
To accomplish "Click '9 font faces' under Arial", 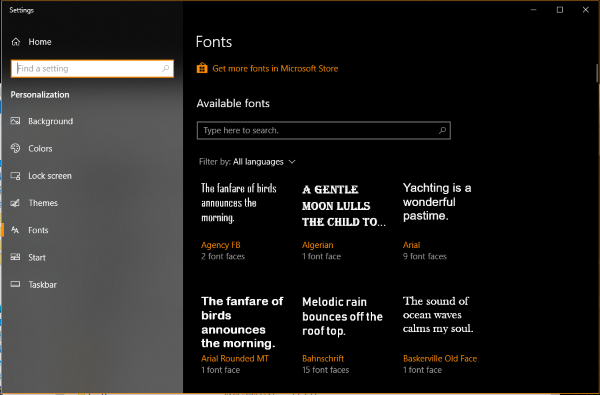I will coord(425,256).
